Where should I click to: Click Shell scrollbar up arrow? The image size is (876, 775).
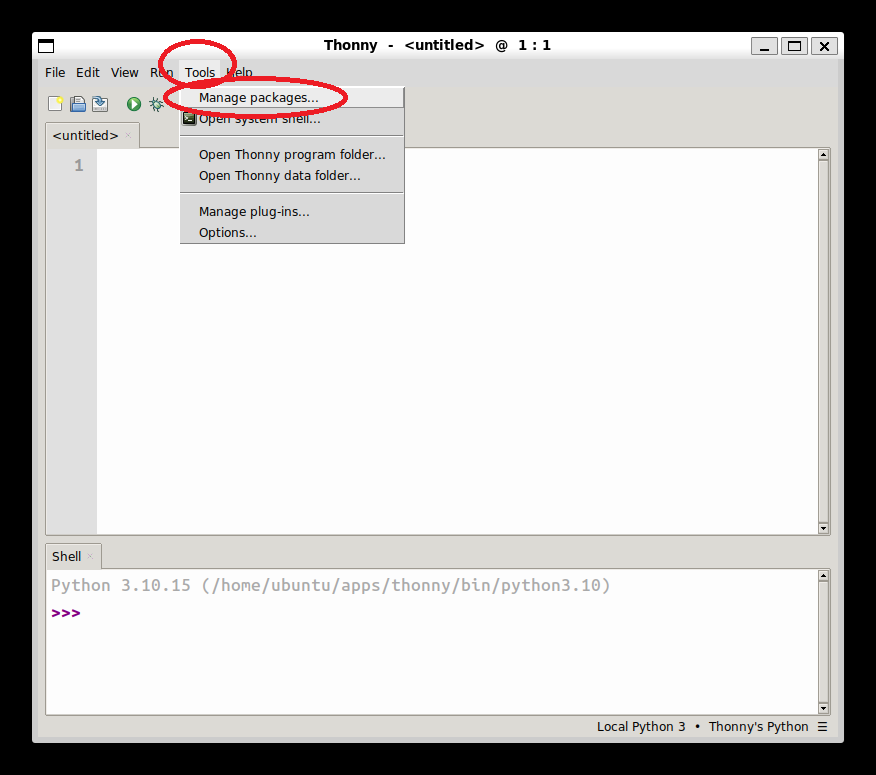point(823,576)
